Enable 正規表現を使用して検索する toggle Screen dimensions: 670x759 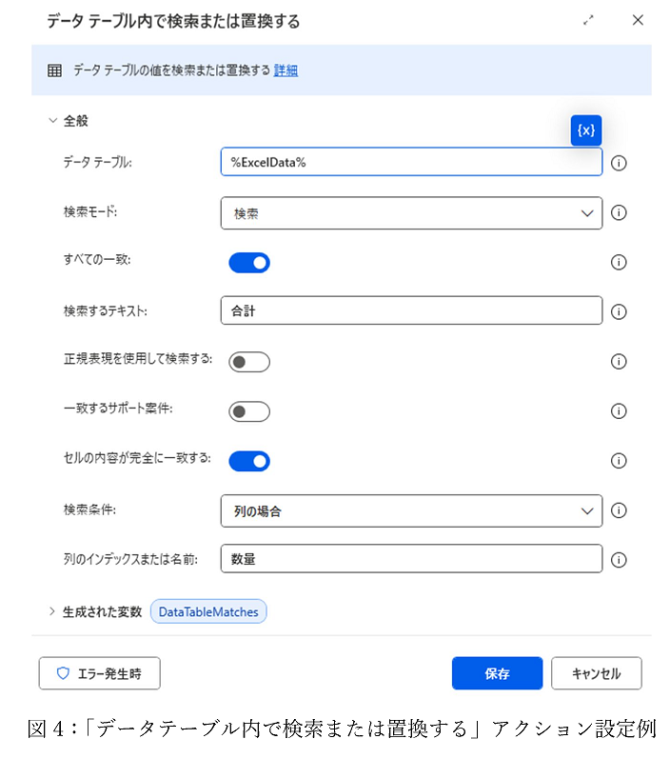249,361
